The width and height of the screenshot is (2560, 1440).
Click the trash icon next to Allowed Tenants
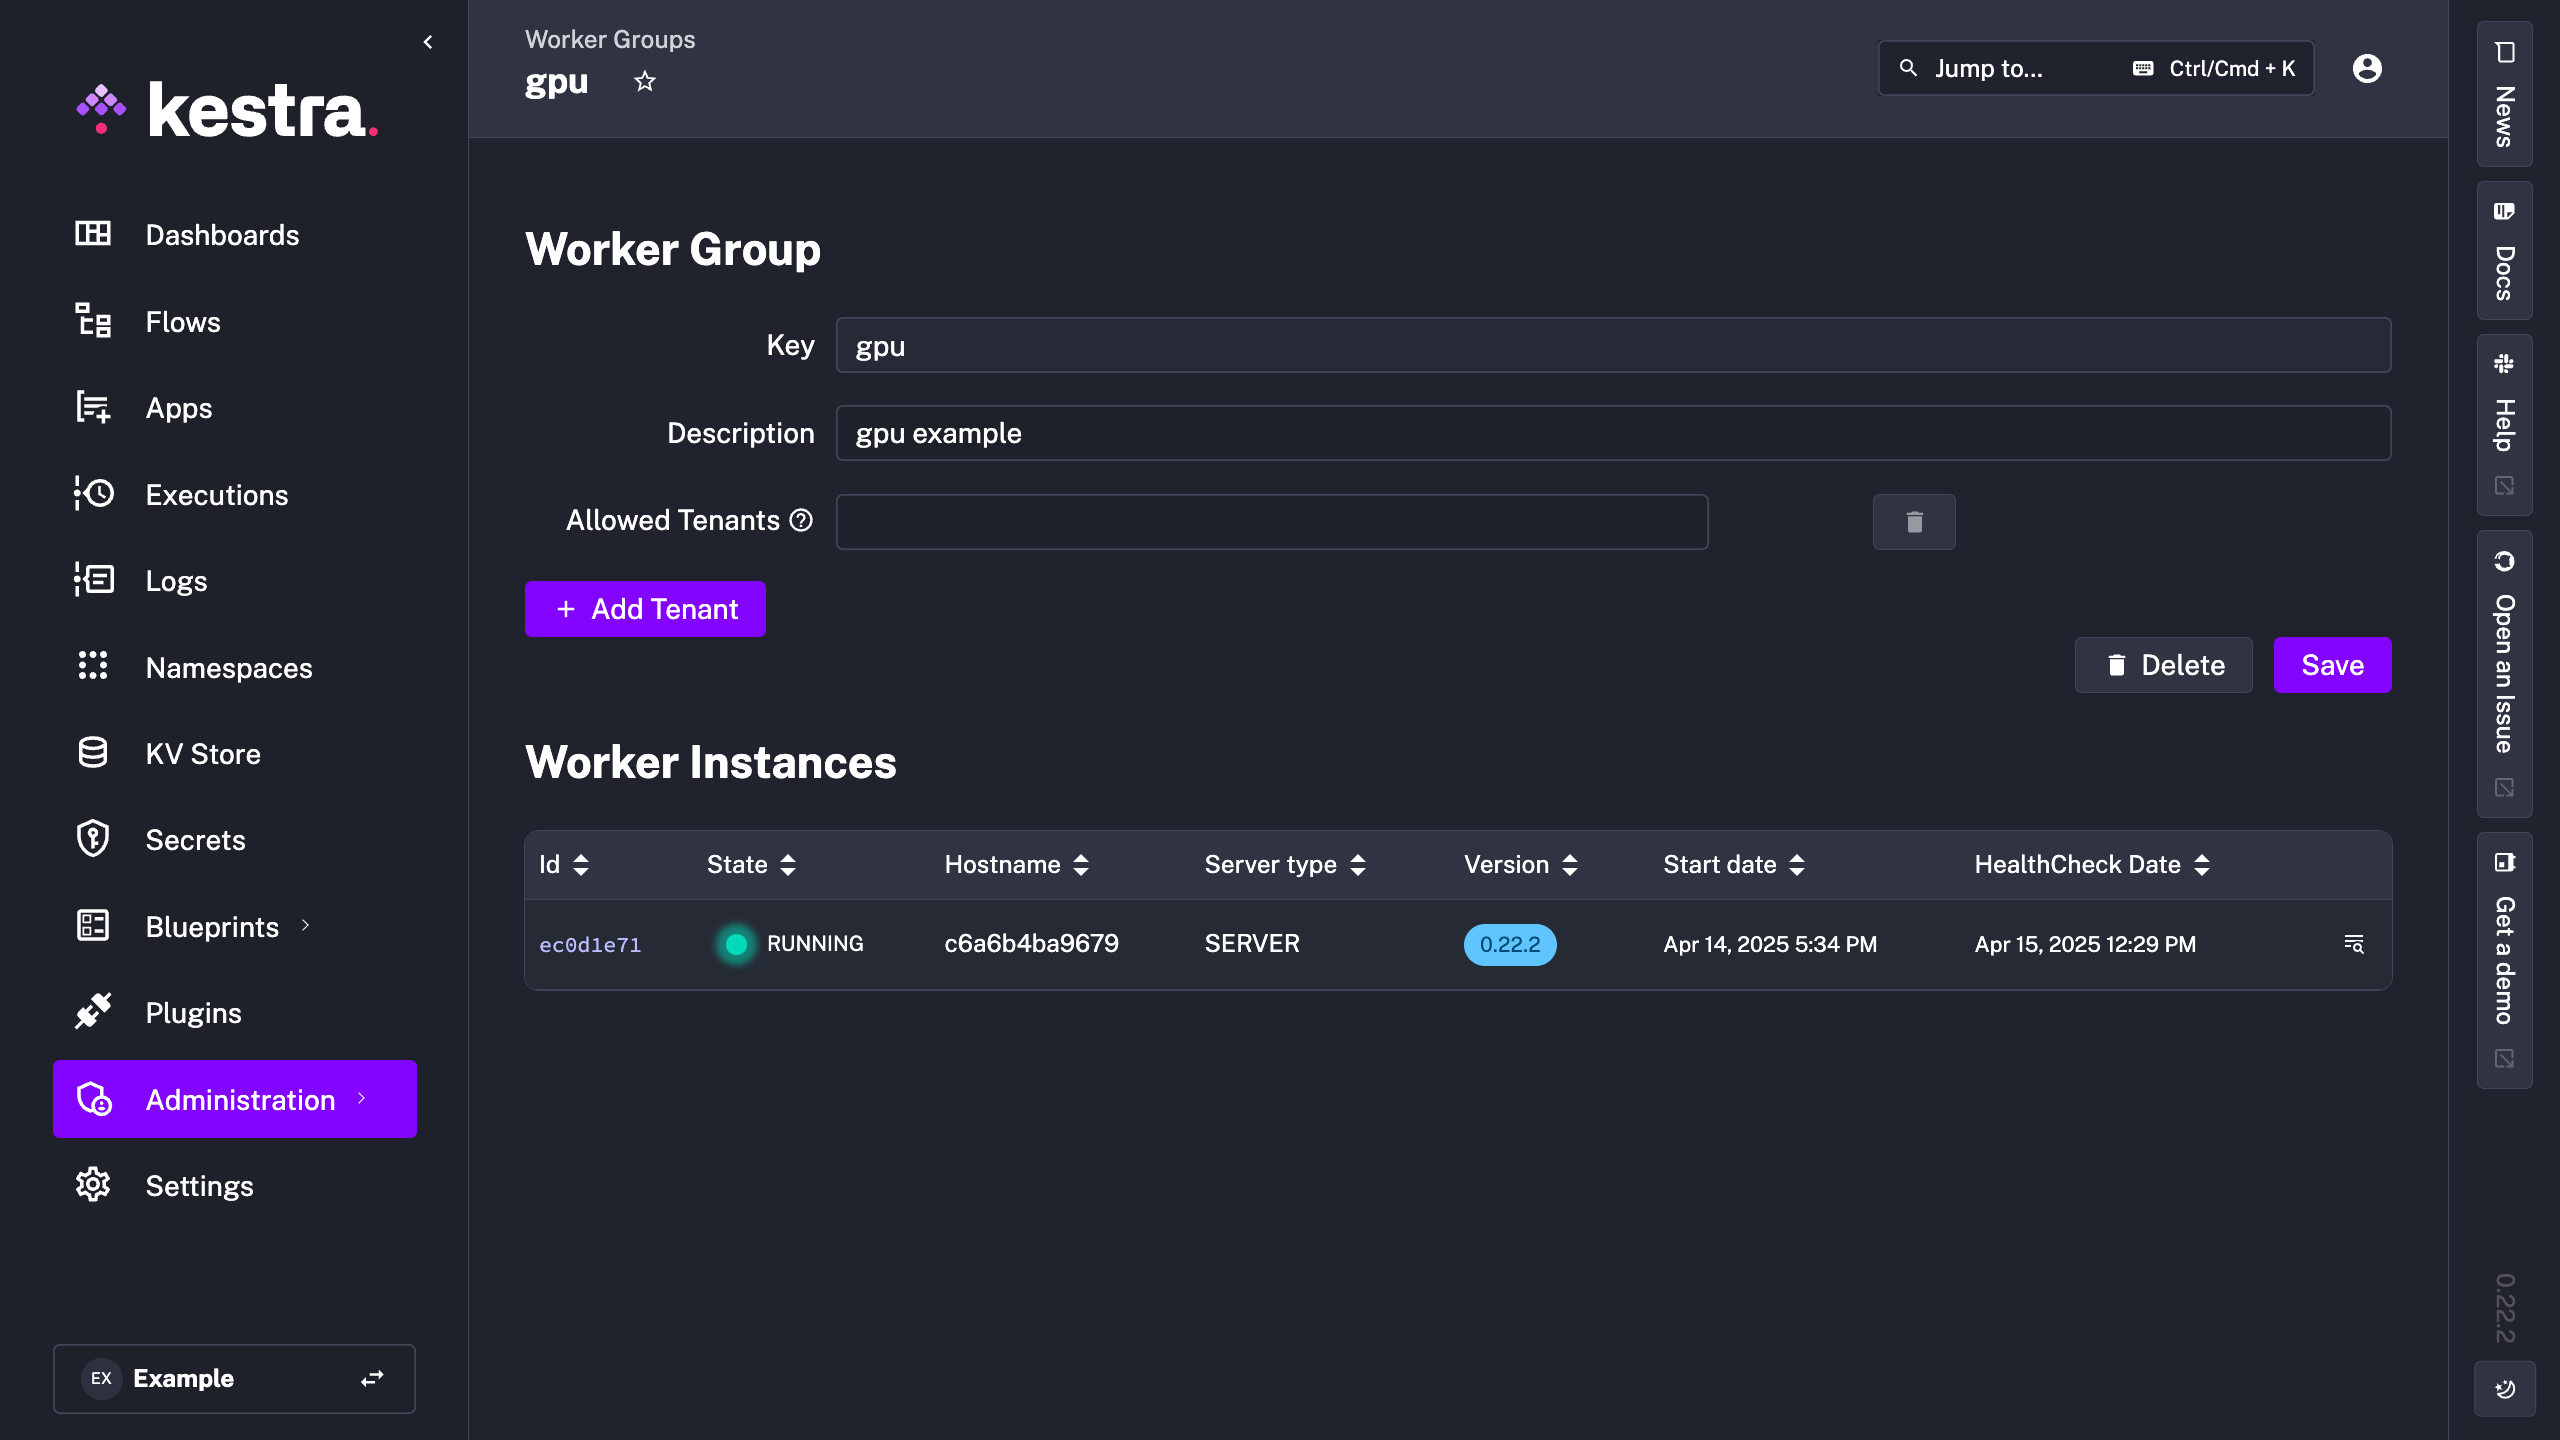[x=1913, y=521]
